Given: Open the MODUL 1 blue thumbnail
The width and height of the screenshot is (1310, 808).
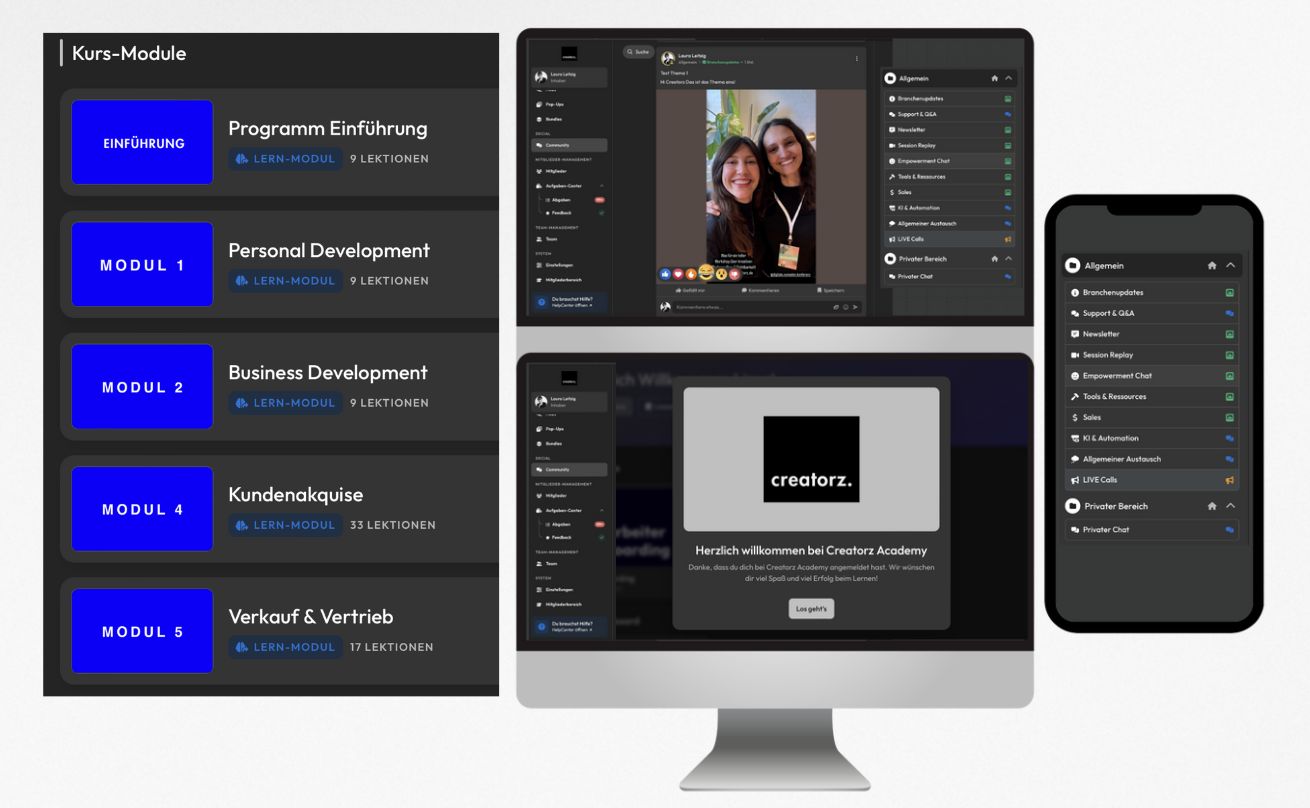Looking at the screenshot, I should coord(142,264).
